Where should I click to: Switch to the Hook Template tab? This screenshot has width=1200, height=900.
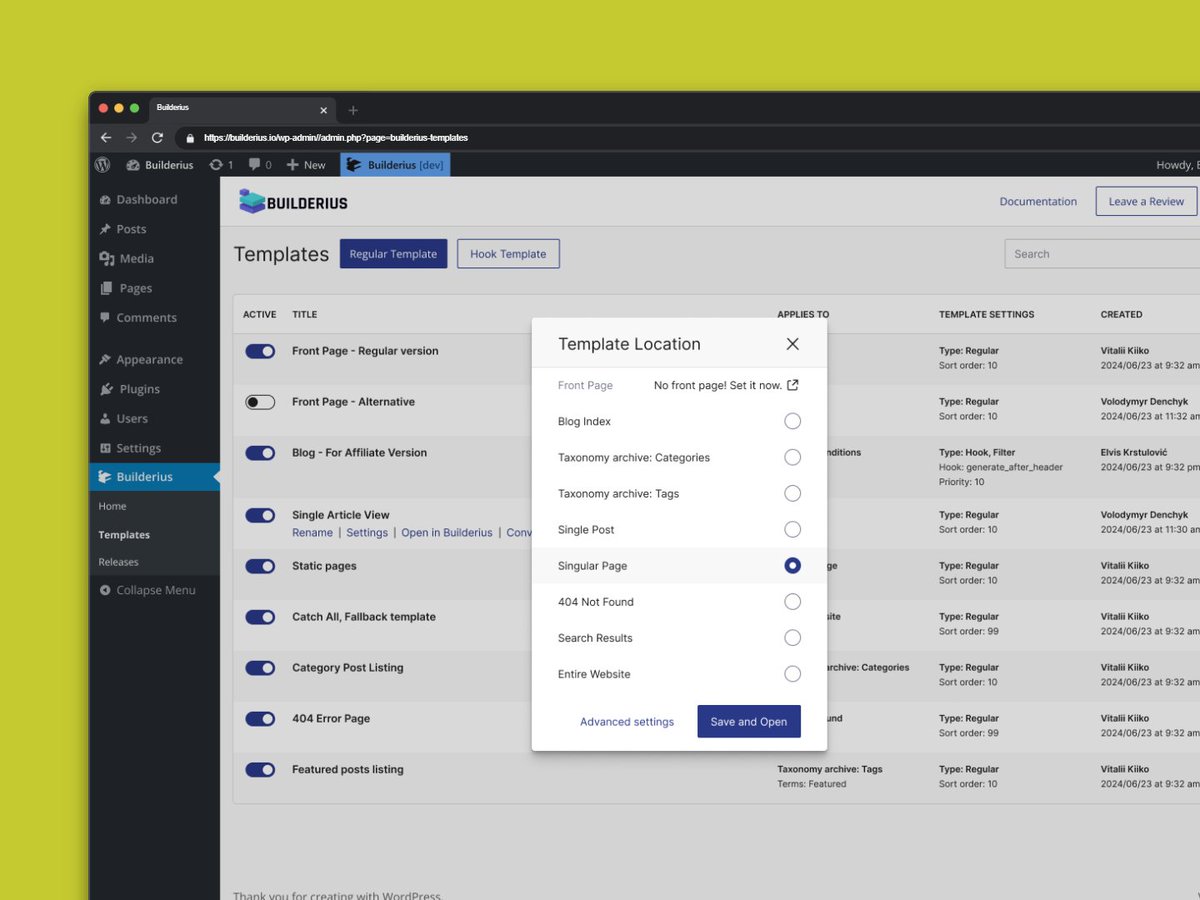[x=508, y=253]
